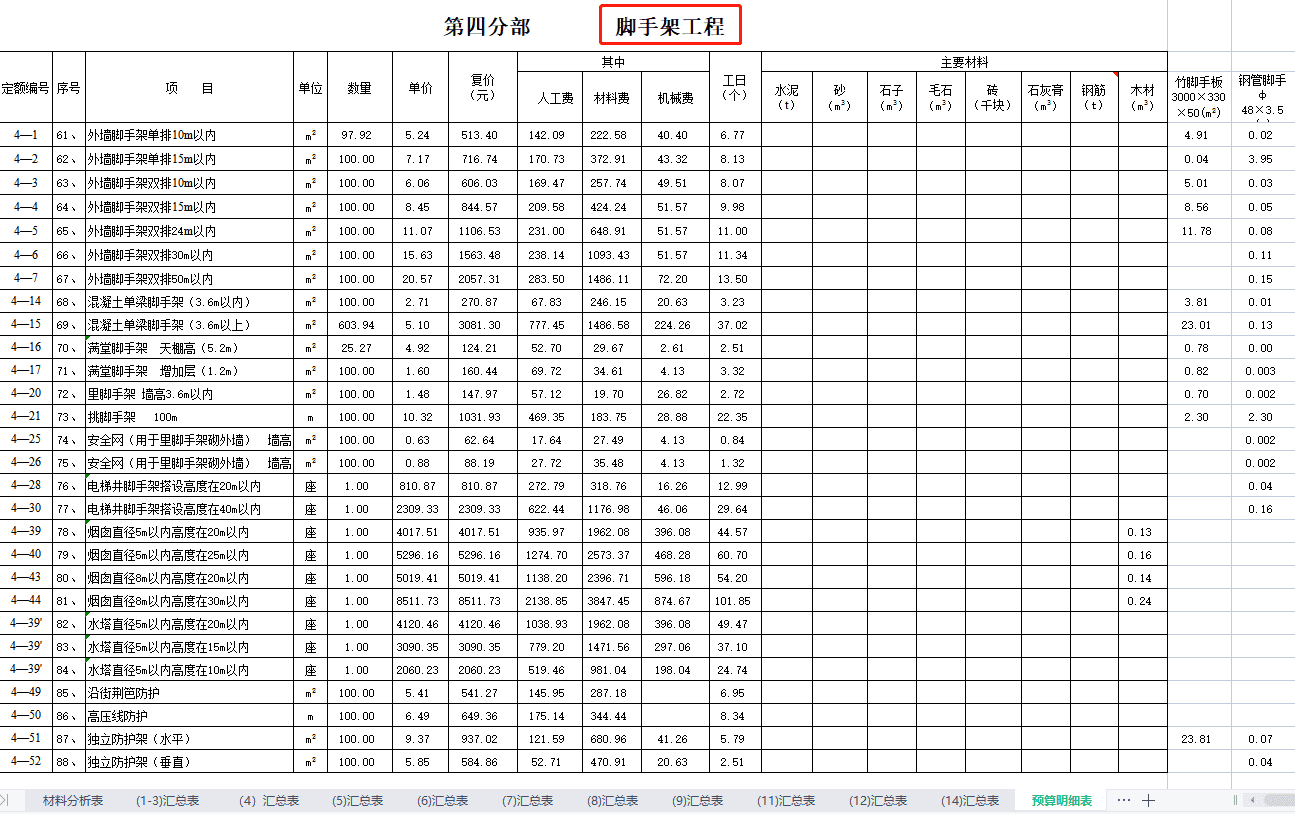
Task: Click the 单价 header cell
Action: 421,88
